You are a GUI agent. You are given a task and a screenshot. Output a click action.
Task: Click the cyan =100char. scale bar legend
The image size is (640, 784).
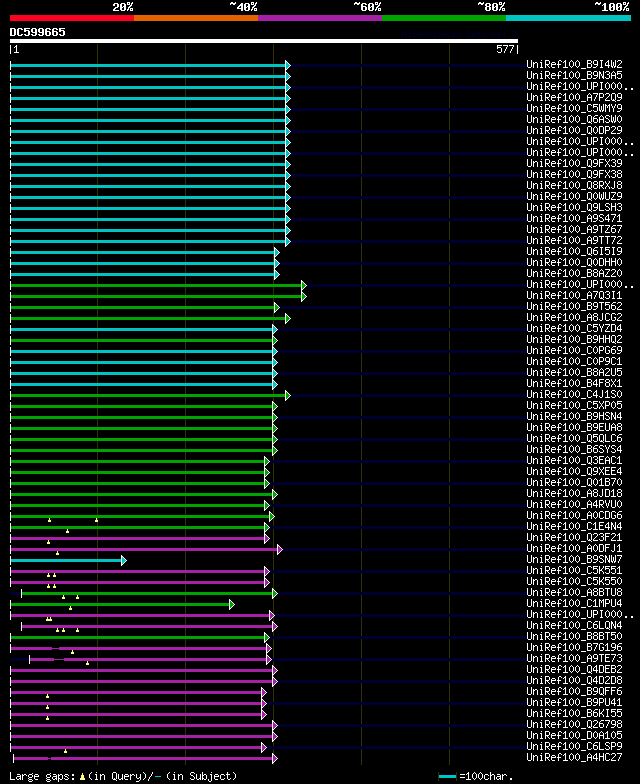[447, 776]
